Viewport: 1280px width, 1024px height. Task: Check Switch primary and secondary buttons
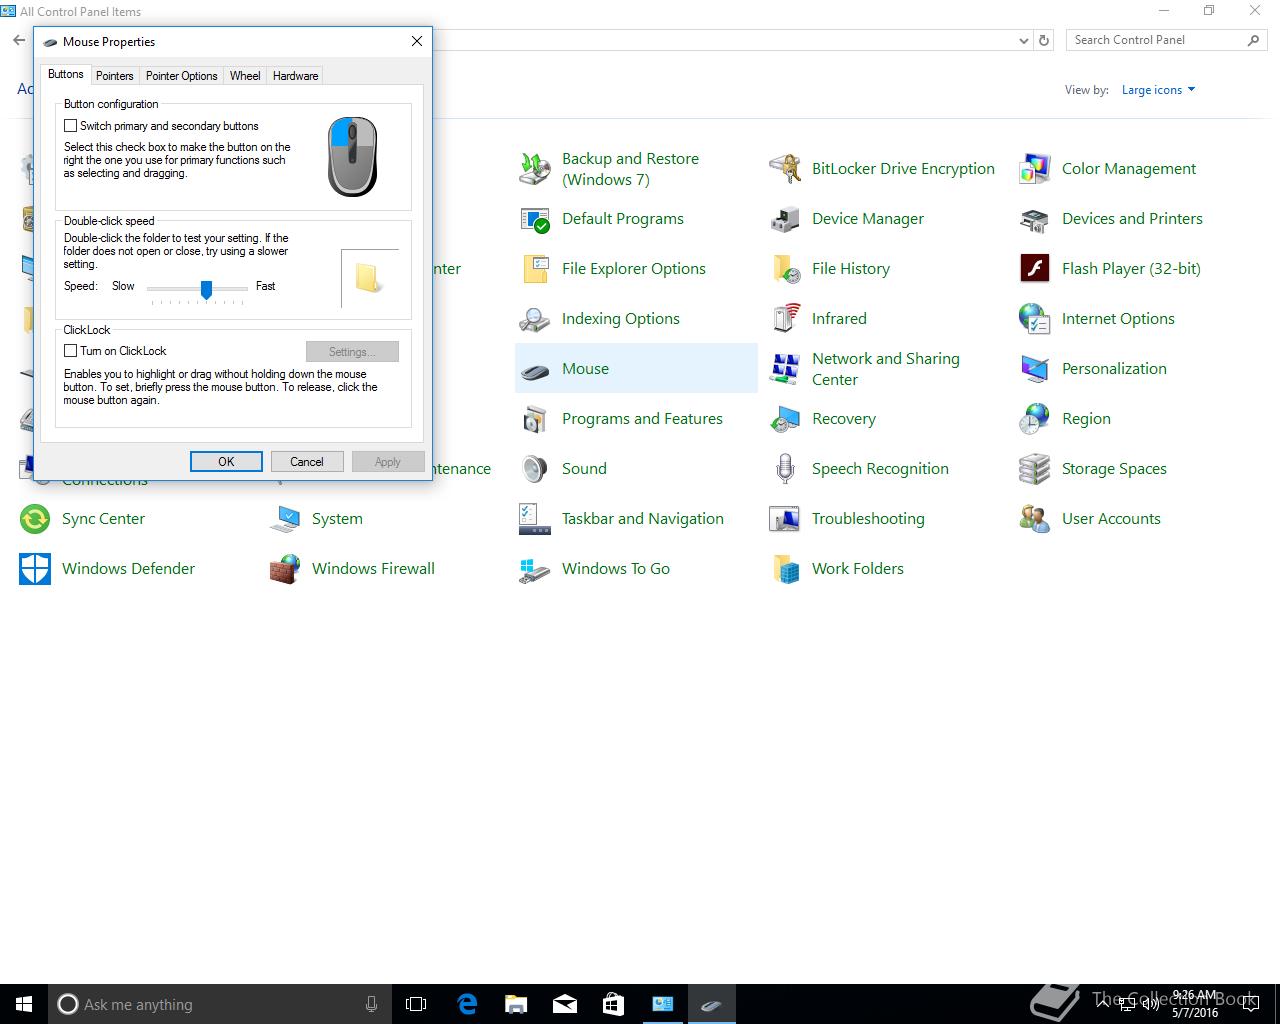pos(70,126)
